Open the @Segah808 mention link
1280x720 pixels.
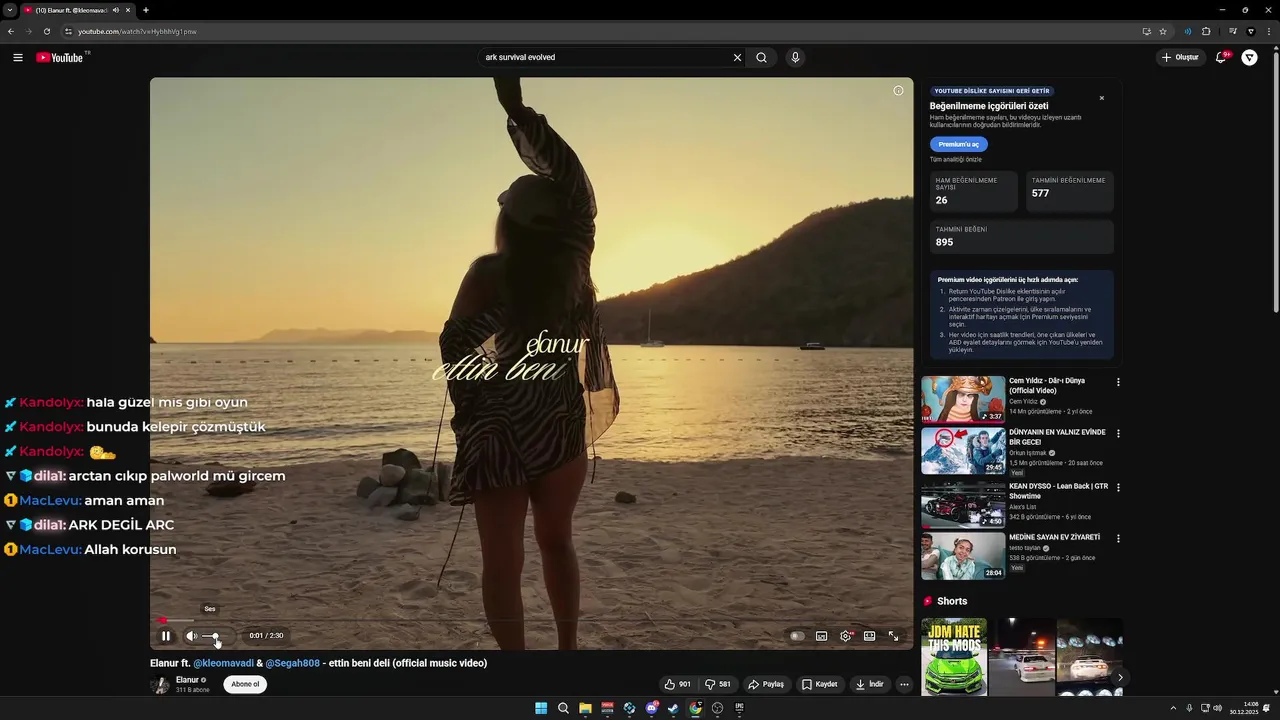(x=293, y=663)
